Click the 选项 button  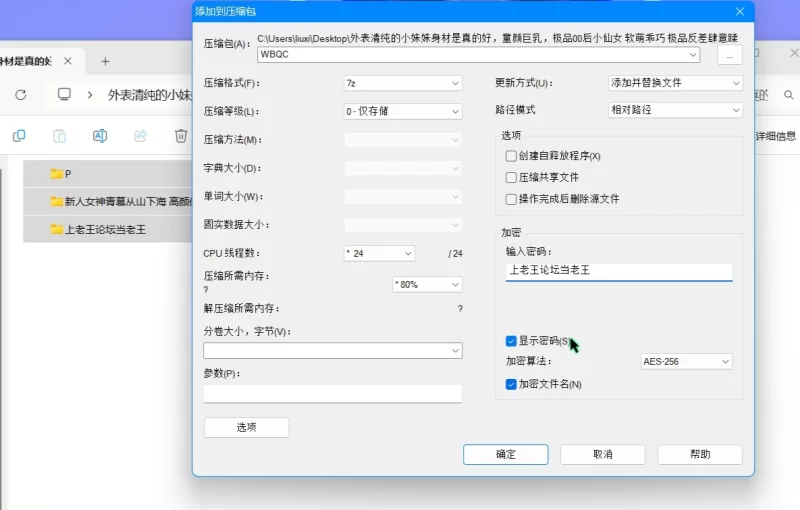tap(246, 427)
